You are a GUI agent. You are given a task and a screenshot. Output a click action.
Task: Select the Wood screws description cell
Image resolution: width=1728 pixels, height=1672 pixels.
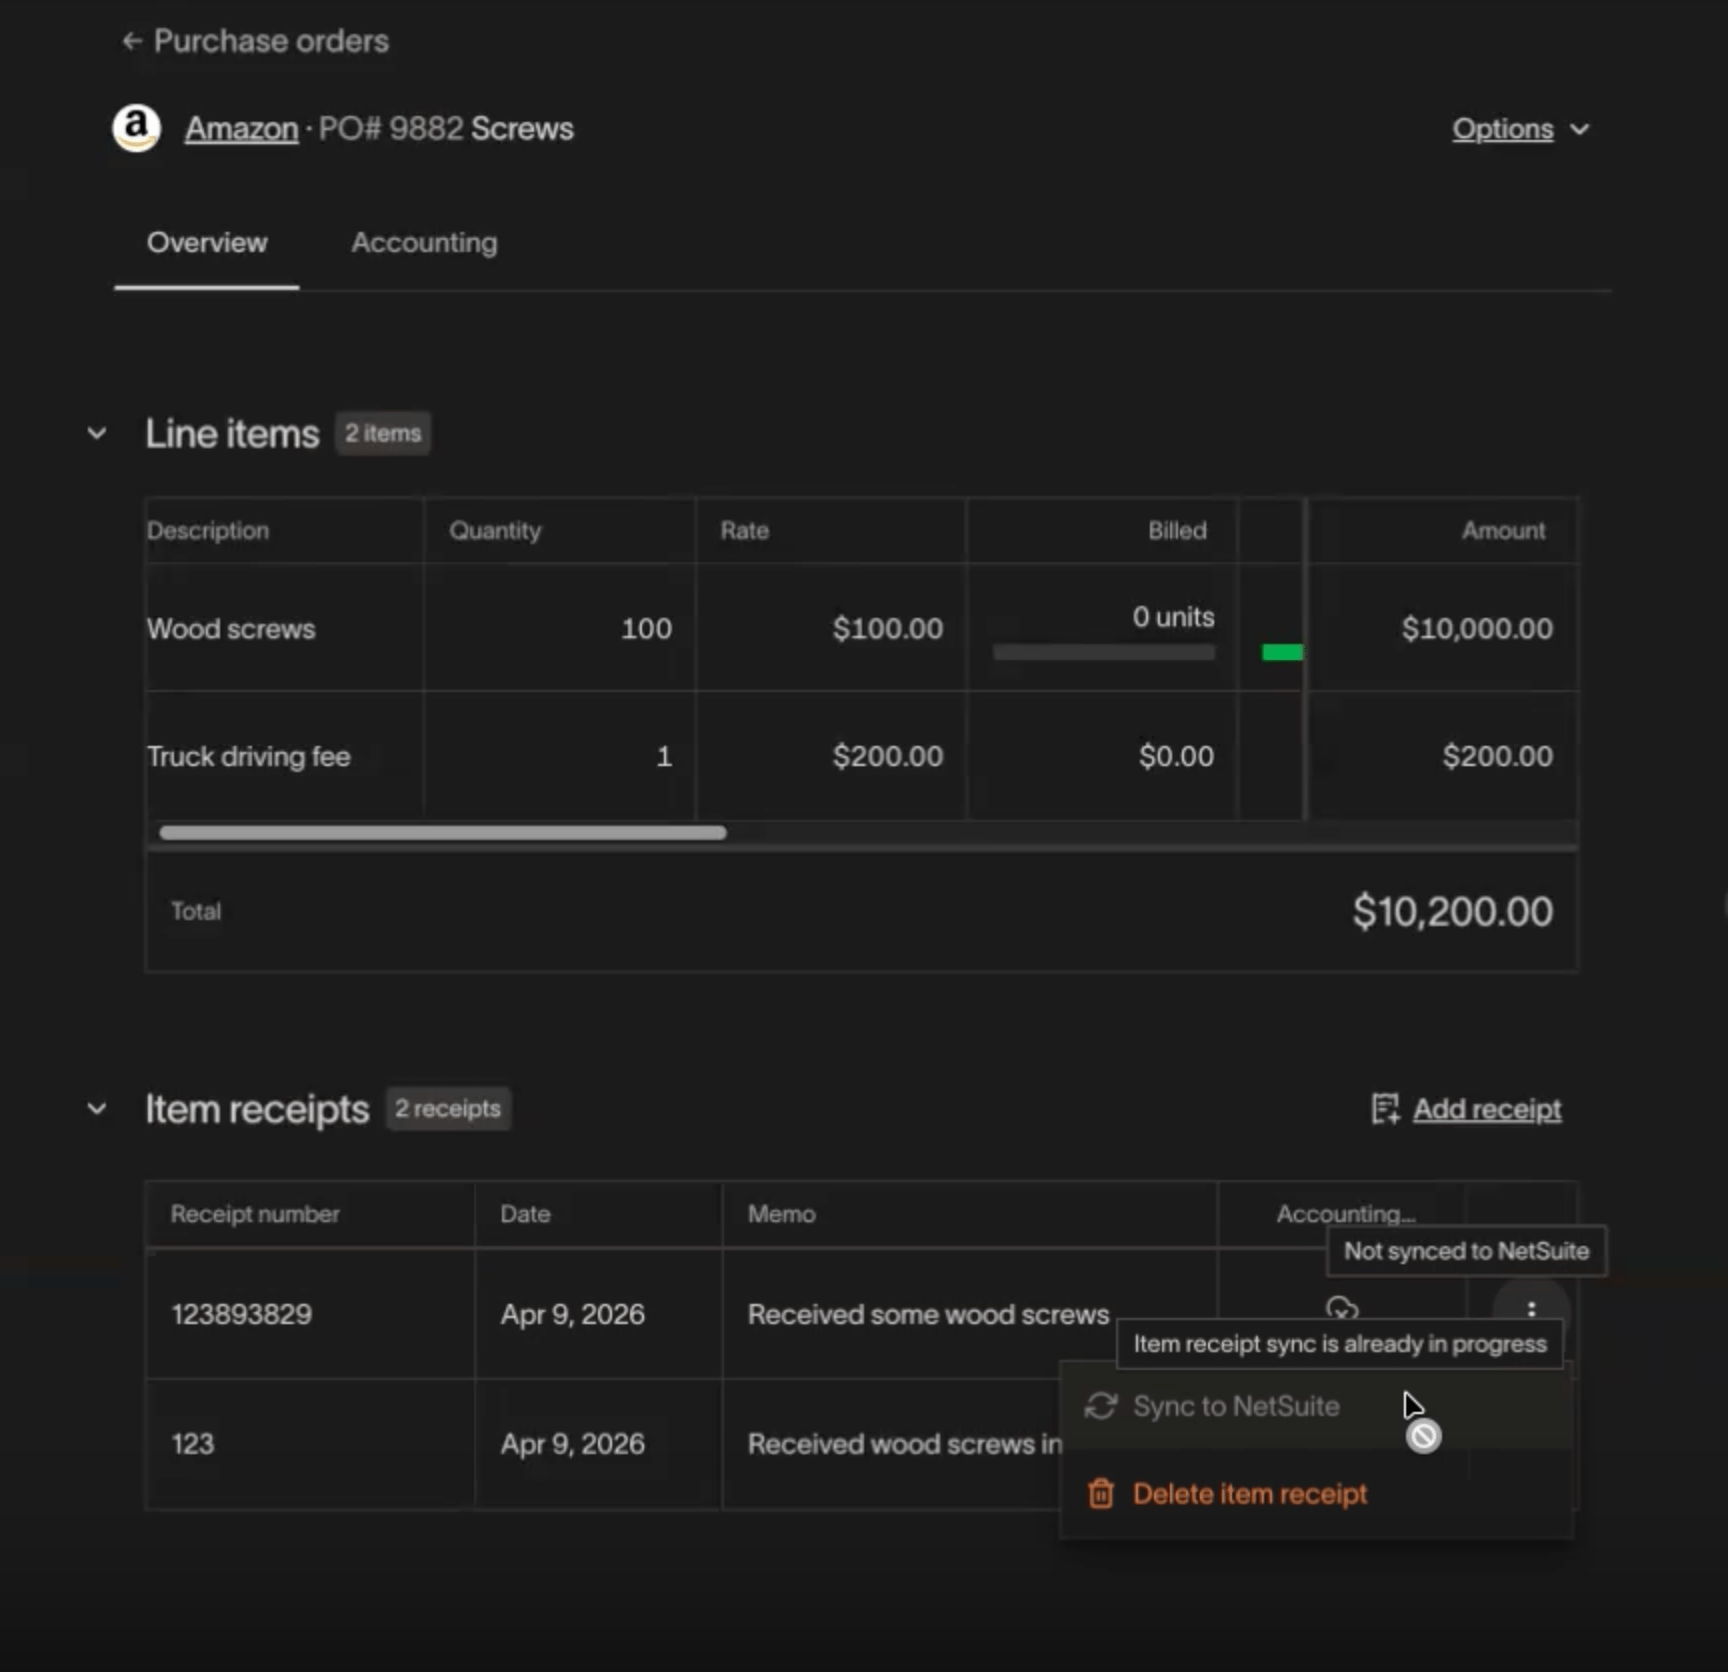(284, 628)
